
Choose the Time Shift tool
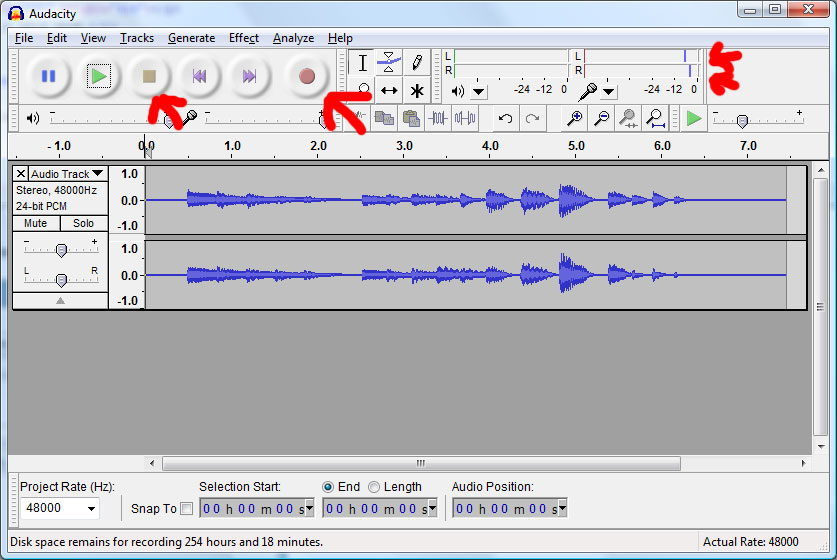[389, 91]
